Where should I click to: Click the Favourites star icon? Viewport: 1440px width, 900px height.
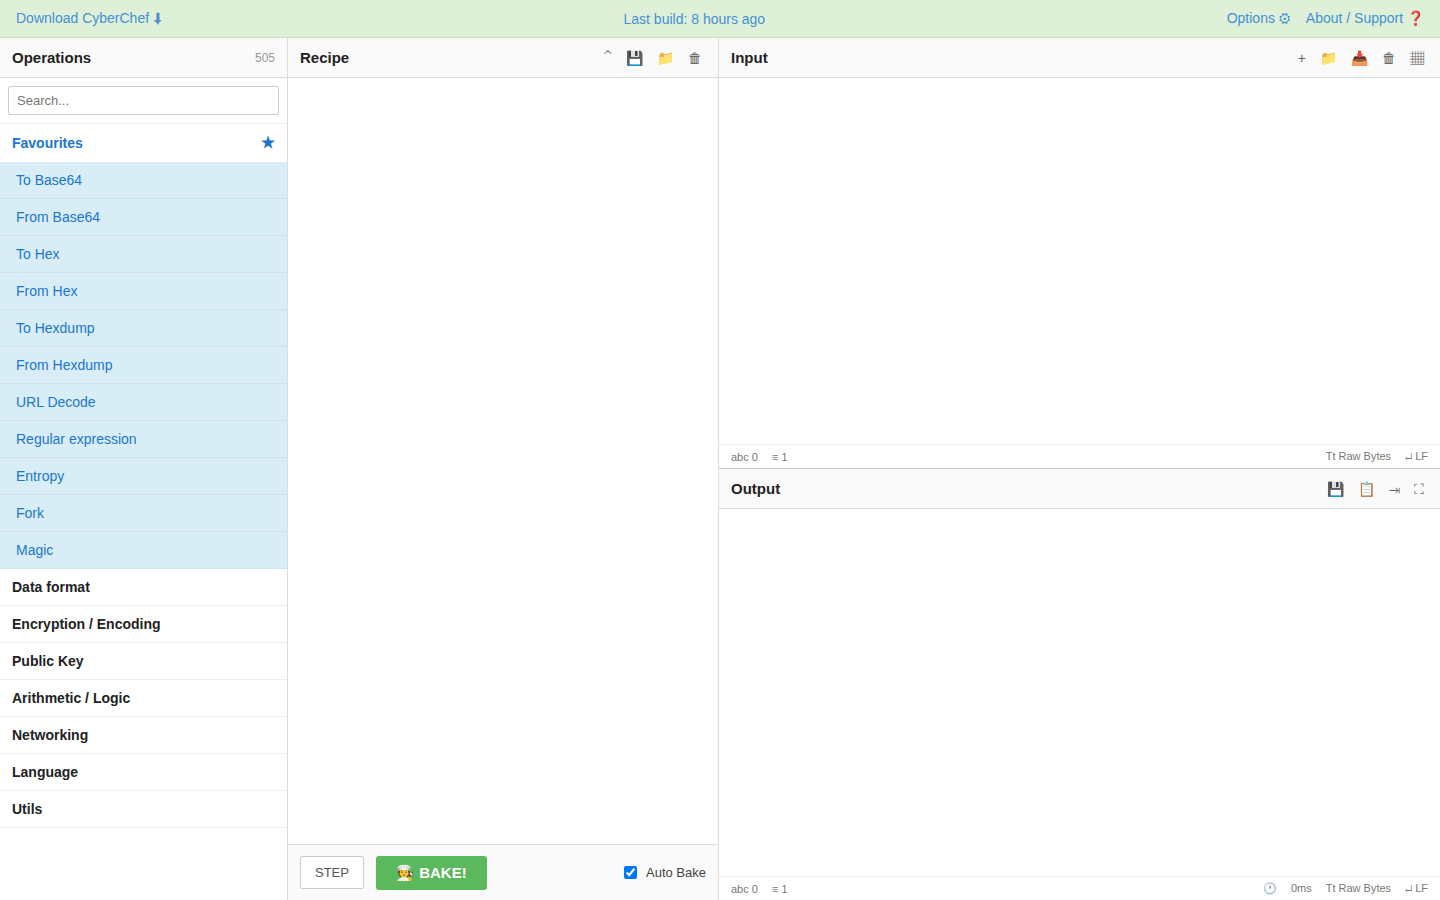(268, 143)
